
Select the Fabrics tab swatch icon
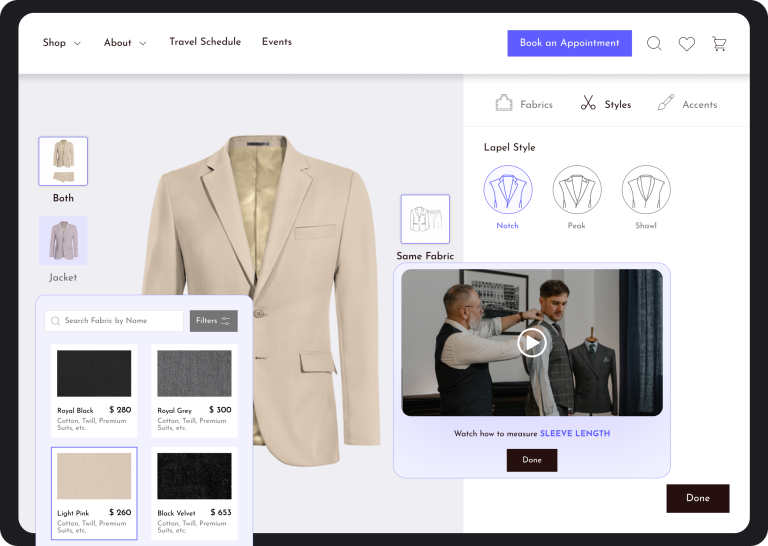click(x=504, y=103)
